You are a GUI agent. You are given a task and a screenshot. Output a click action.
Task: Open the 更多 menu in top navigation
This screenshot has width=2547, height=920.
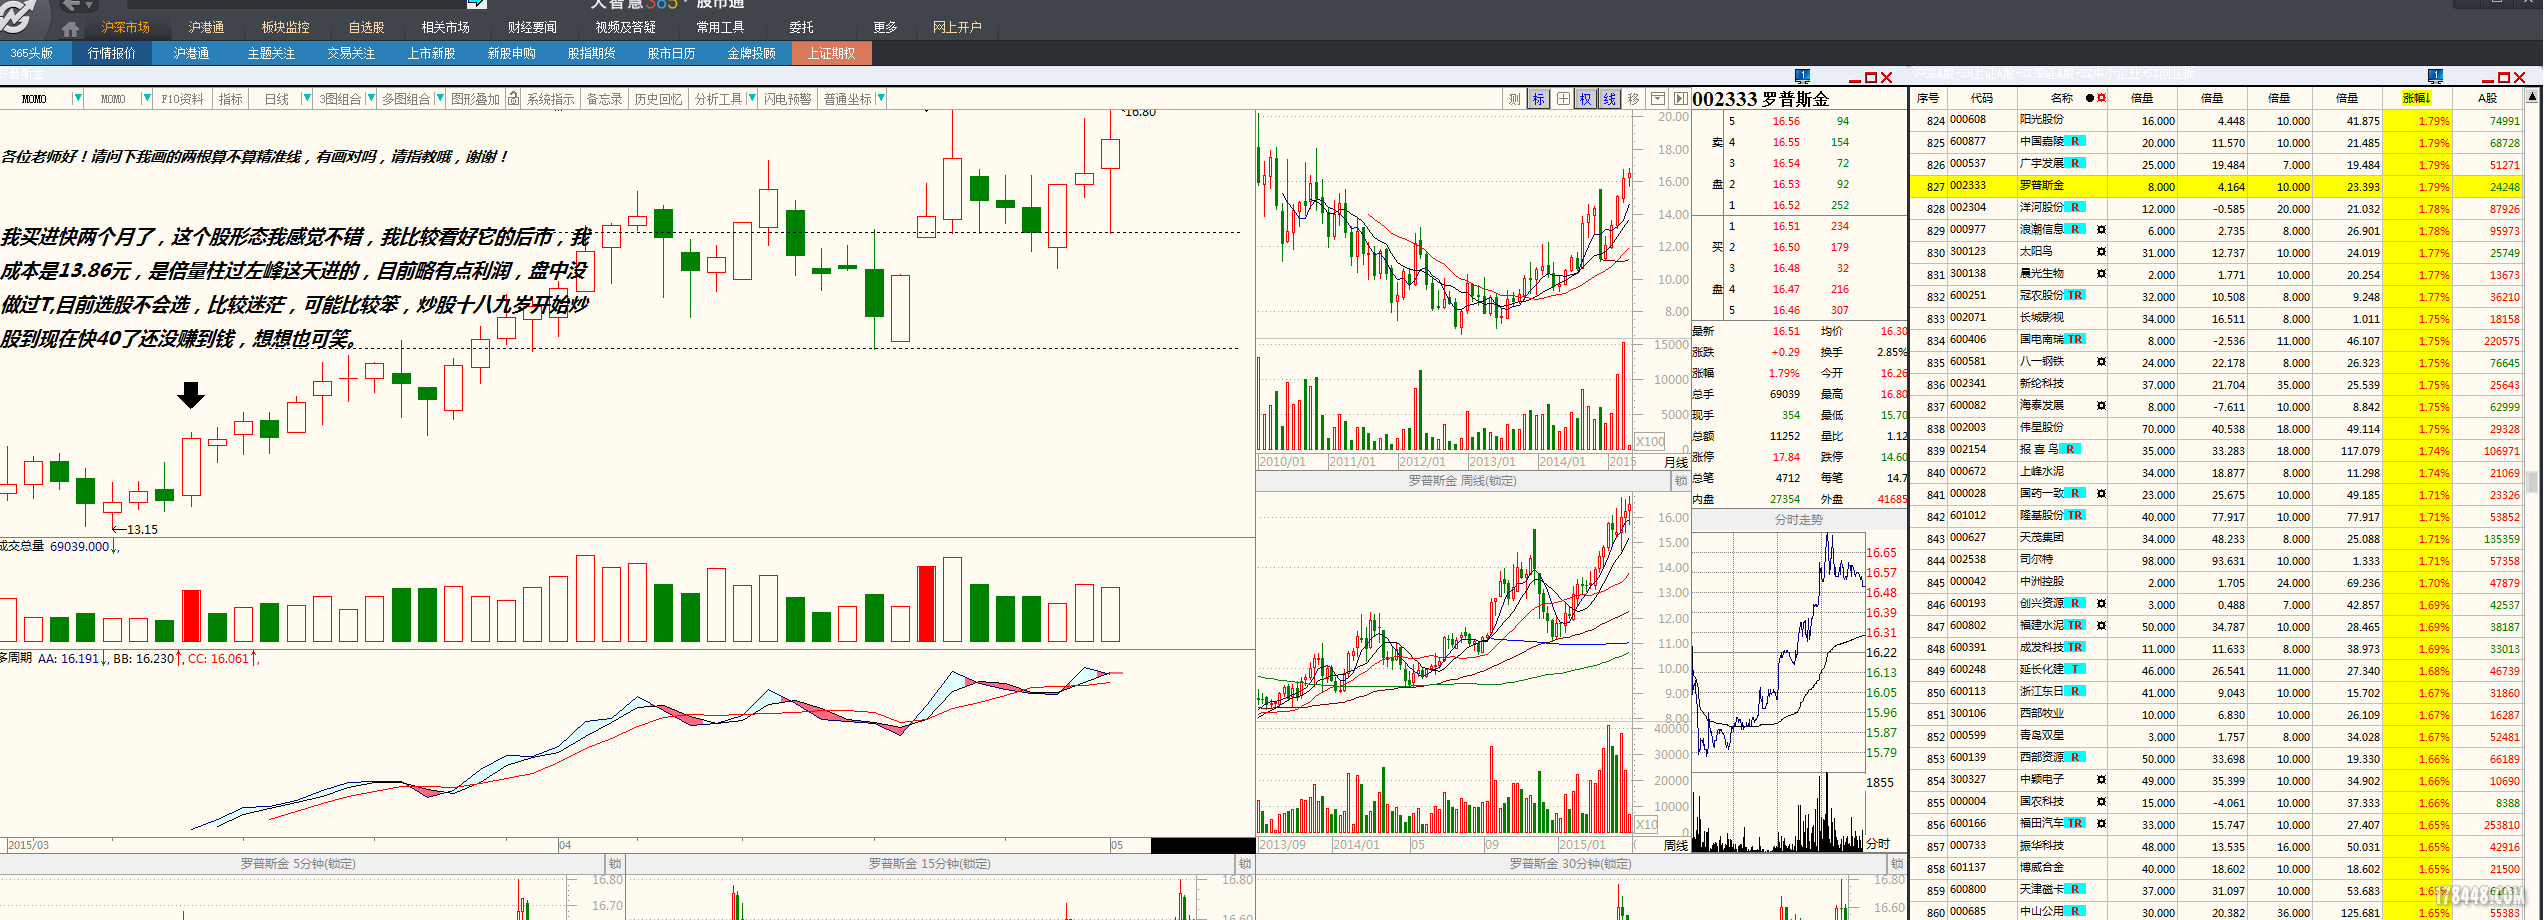(x=885, y=28)
